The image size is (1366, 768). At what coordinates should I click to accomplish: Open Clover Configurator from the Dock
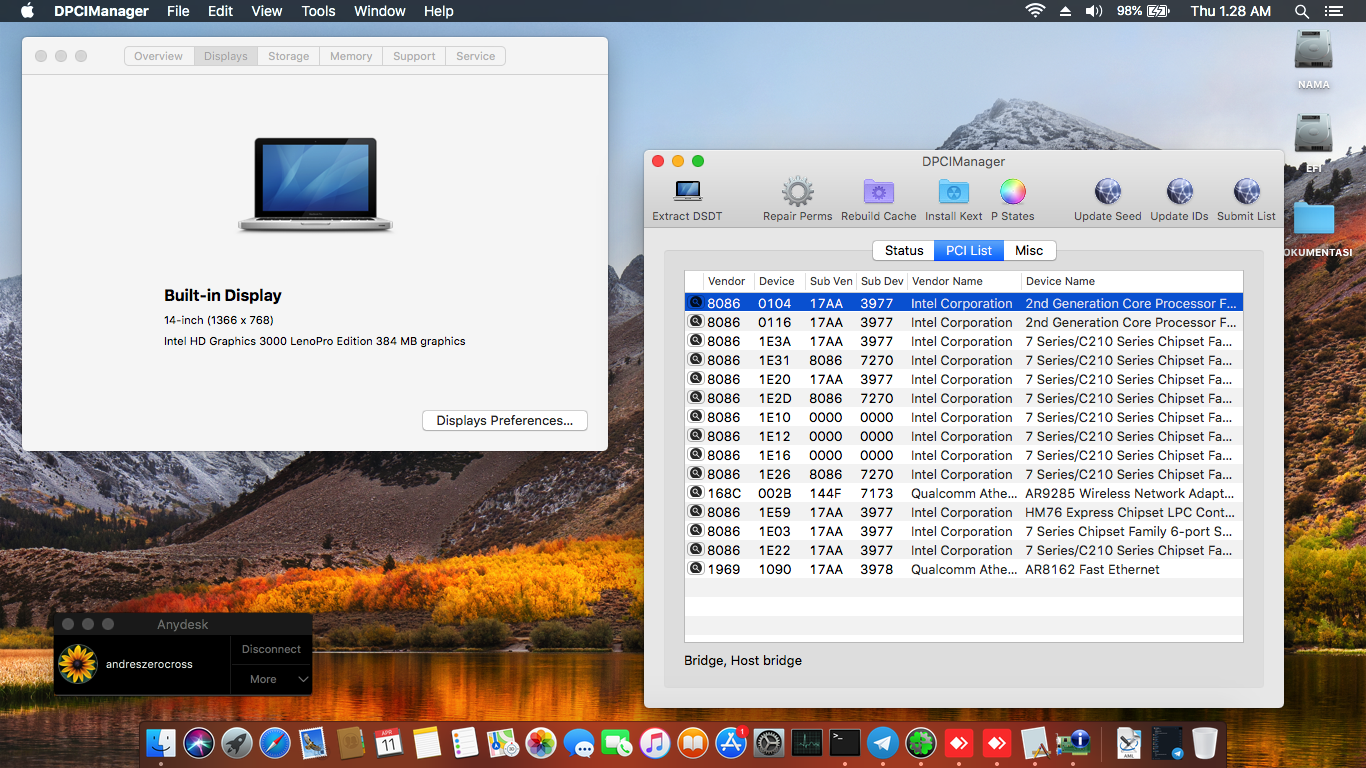click(920, 743)
